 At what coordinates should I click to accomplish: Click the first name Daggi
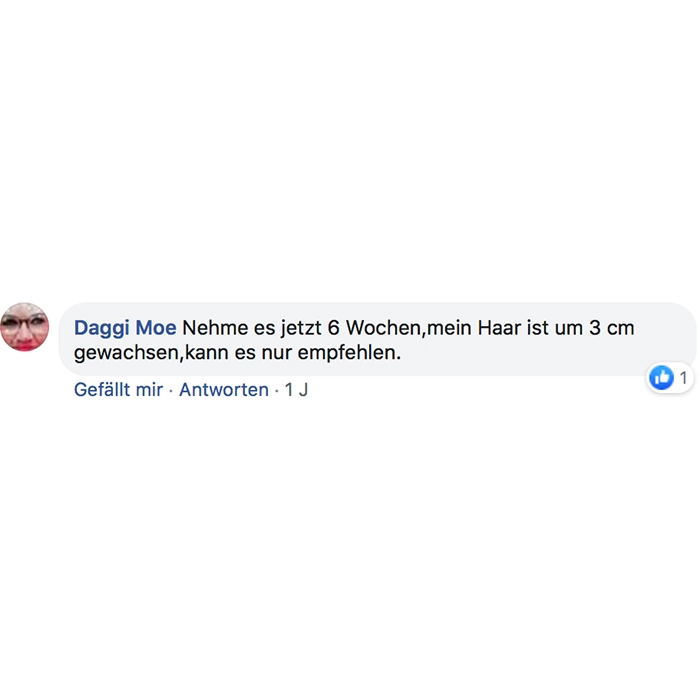(x=103, y=328)
